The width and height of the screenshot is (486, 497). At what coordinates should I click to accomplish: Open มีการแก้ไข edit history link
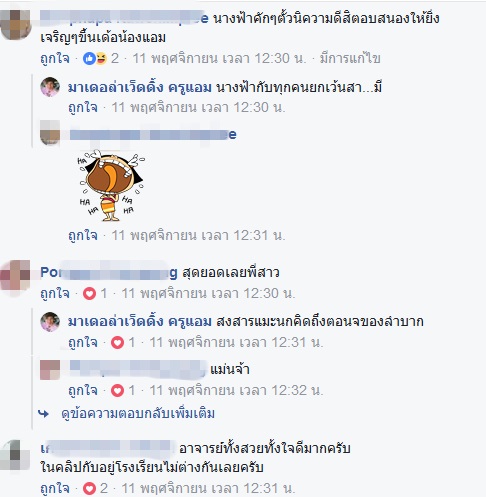coord(350,59)
